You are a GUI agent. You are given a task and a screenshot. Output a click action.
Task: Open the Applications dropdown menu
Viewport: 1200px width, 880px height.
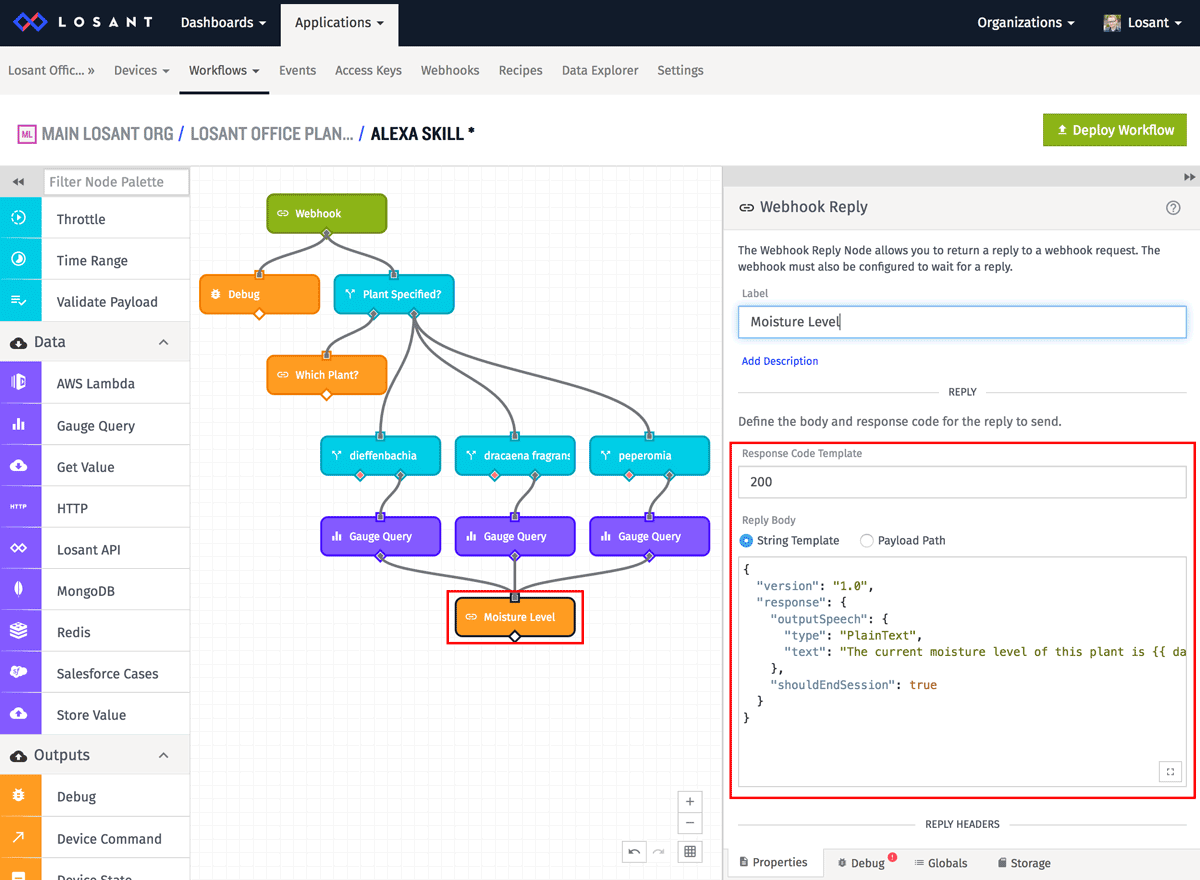tap(339, 23)
